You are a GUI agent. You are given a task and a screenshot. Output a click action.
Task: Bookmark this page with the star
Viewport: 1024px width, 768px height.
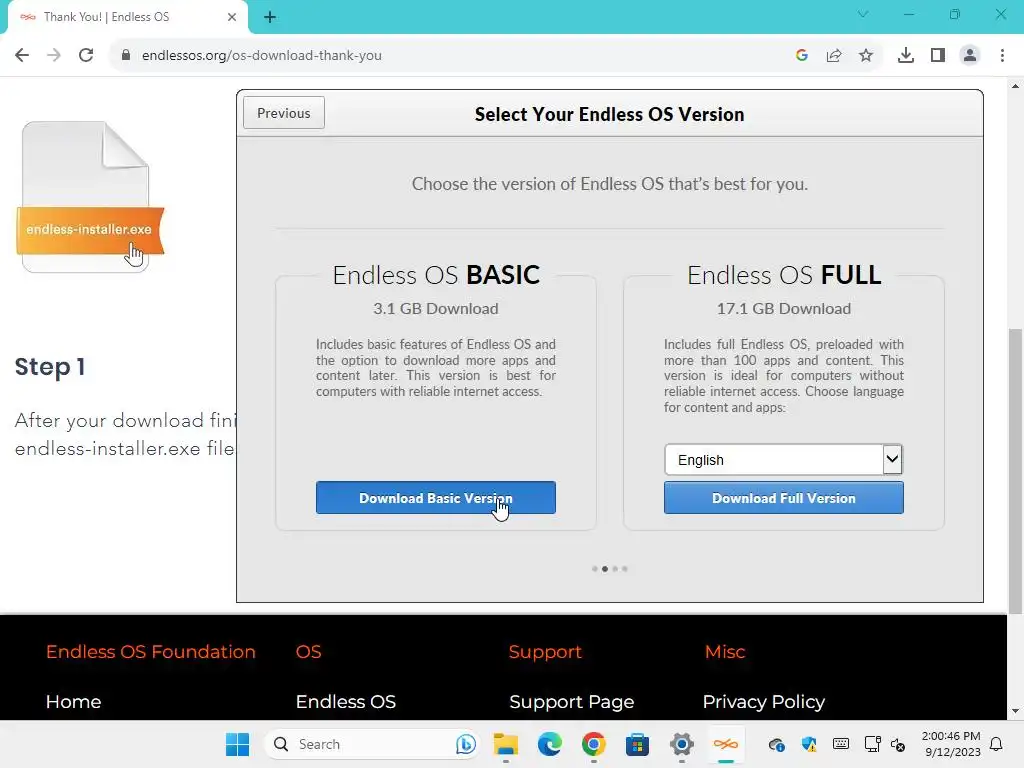pyautogui.click(x=866, y=56)
